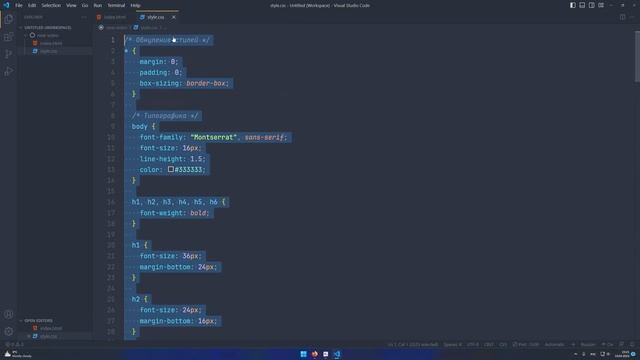Open the Go menu
The width and height of the screenshot is (640, 360).
(x=85, y=5)
